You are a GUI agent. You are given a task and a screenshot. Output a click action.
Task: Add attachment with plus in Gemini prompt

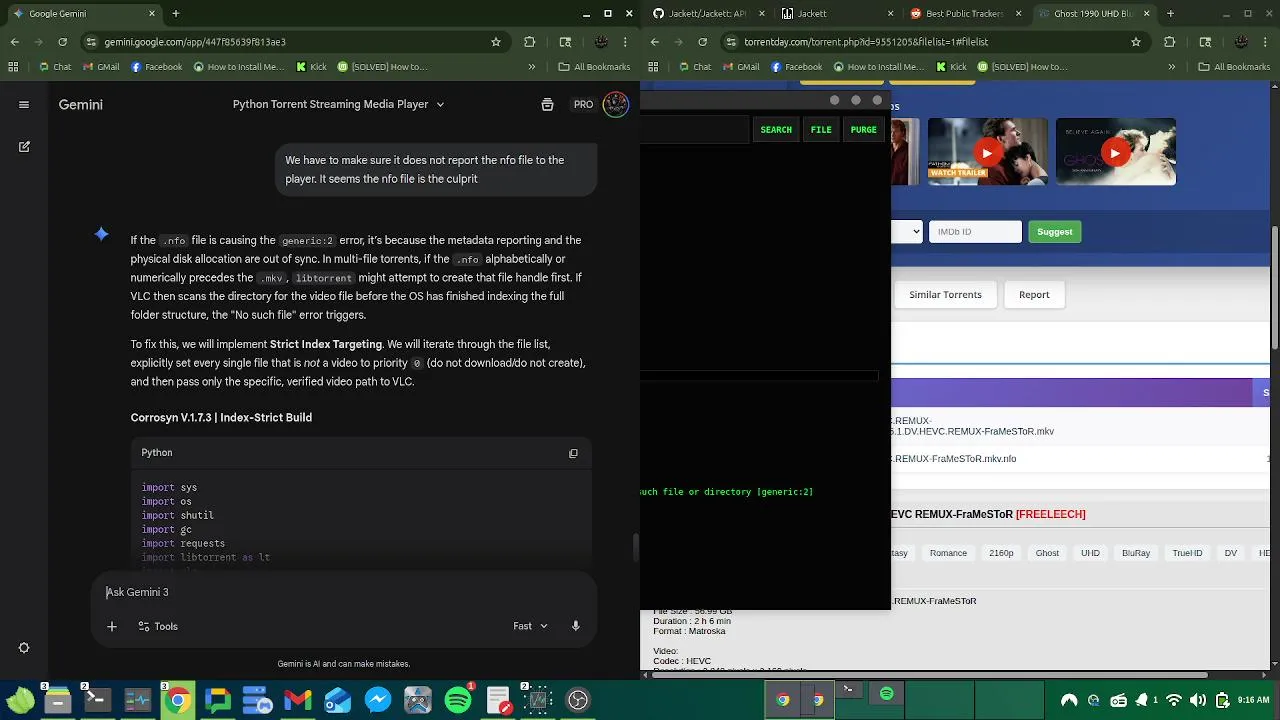point(112,626)
